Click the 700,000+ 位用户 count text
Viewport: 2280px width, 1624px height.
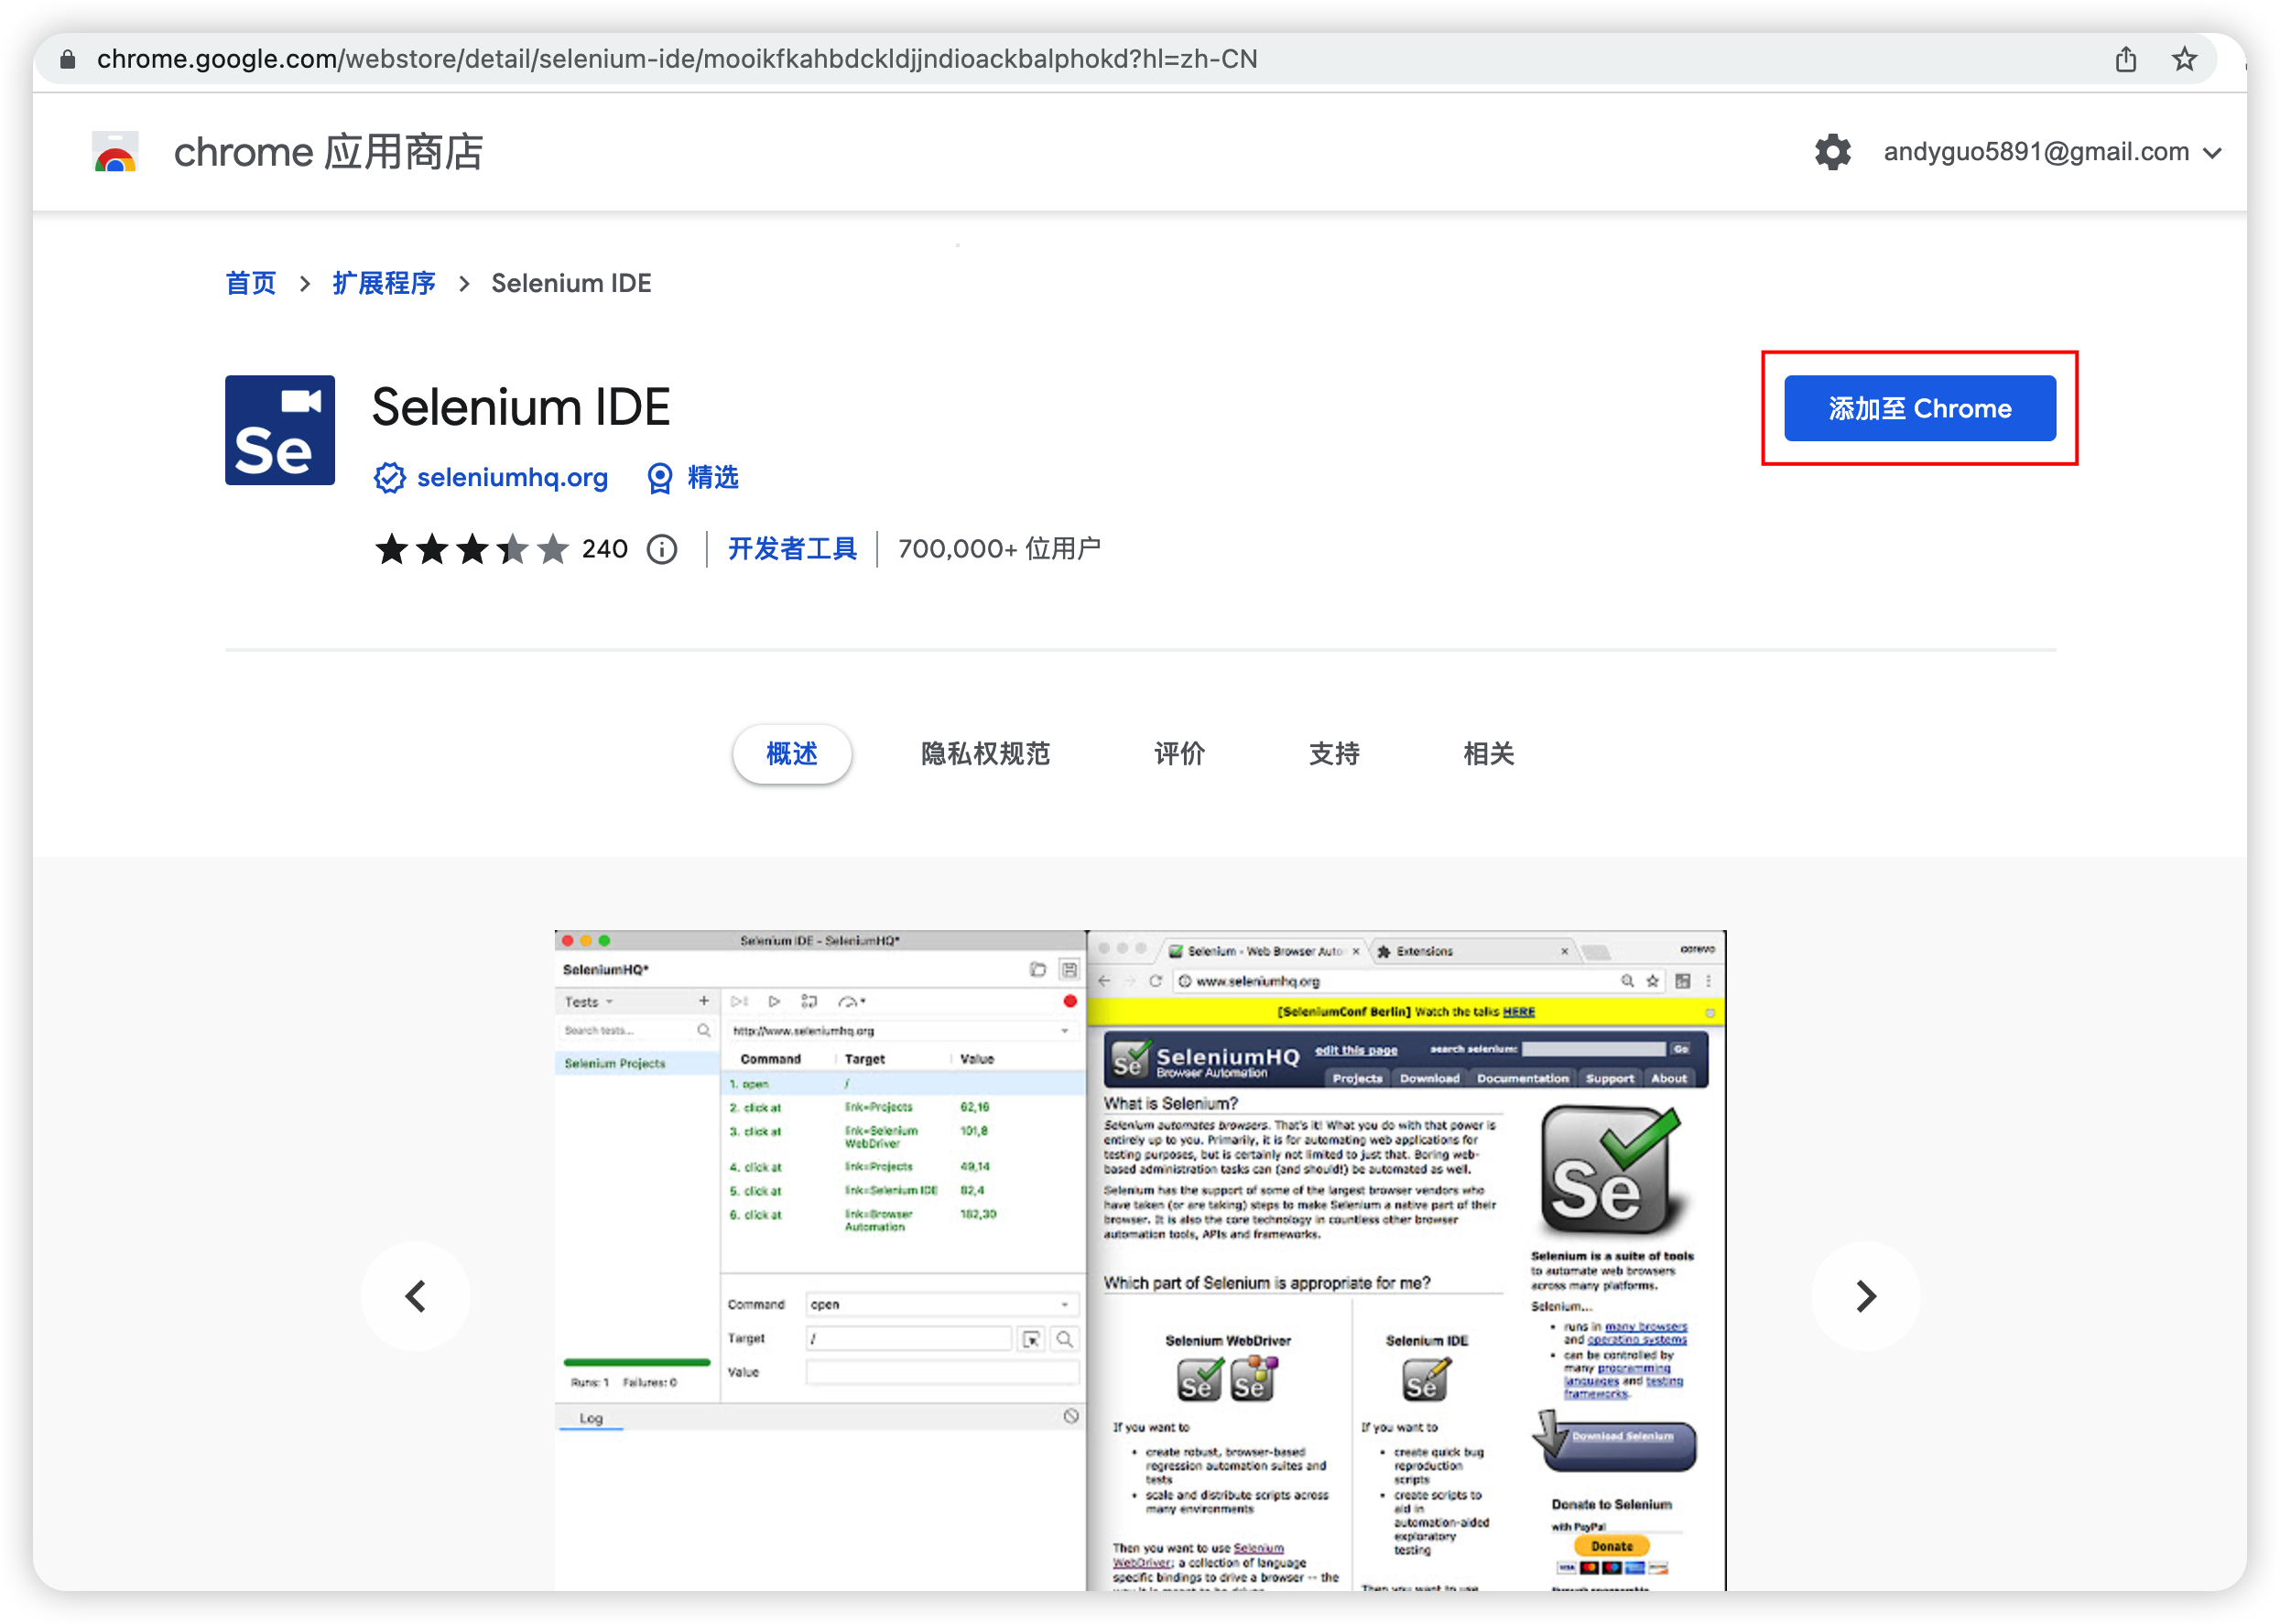[x=999, y=549]
